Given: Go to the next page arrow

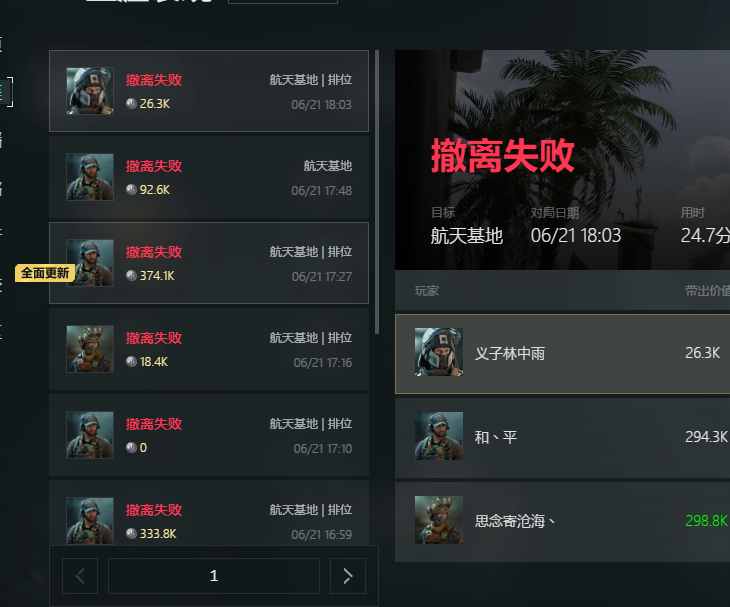Looking at the screenshot, I should click(x=348, y=576).
